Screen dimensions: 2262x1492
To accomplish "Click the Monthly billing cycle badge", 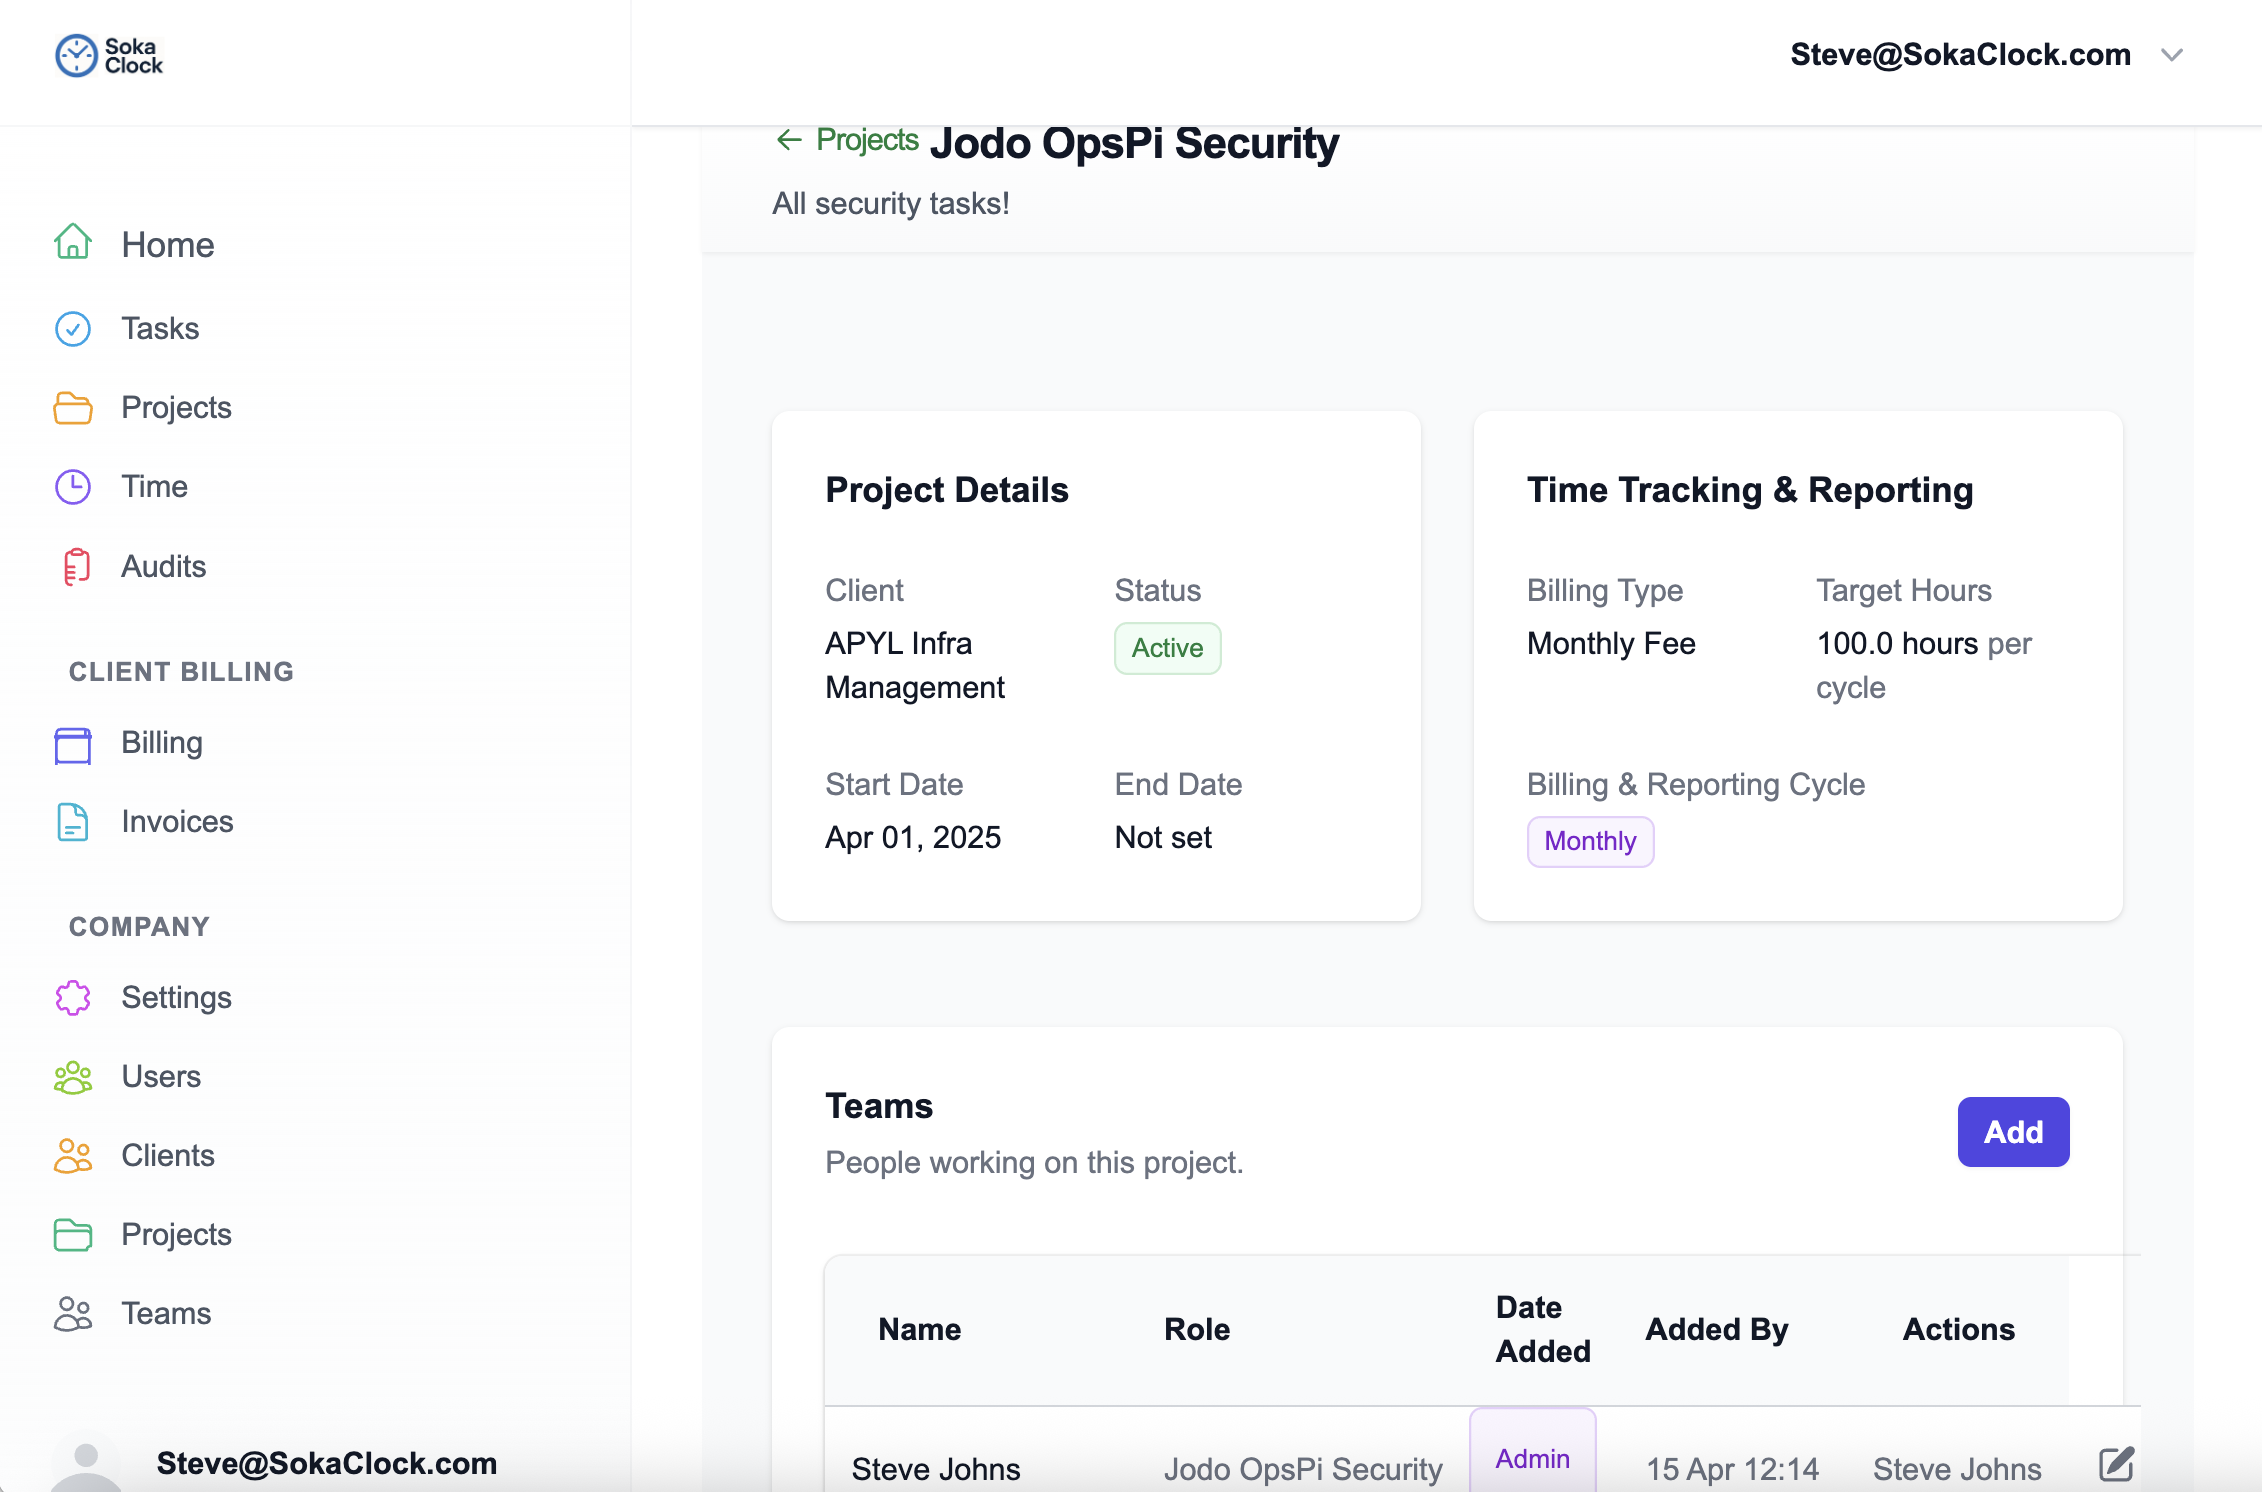I will click(x=1590, y=841).
